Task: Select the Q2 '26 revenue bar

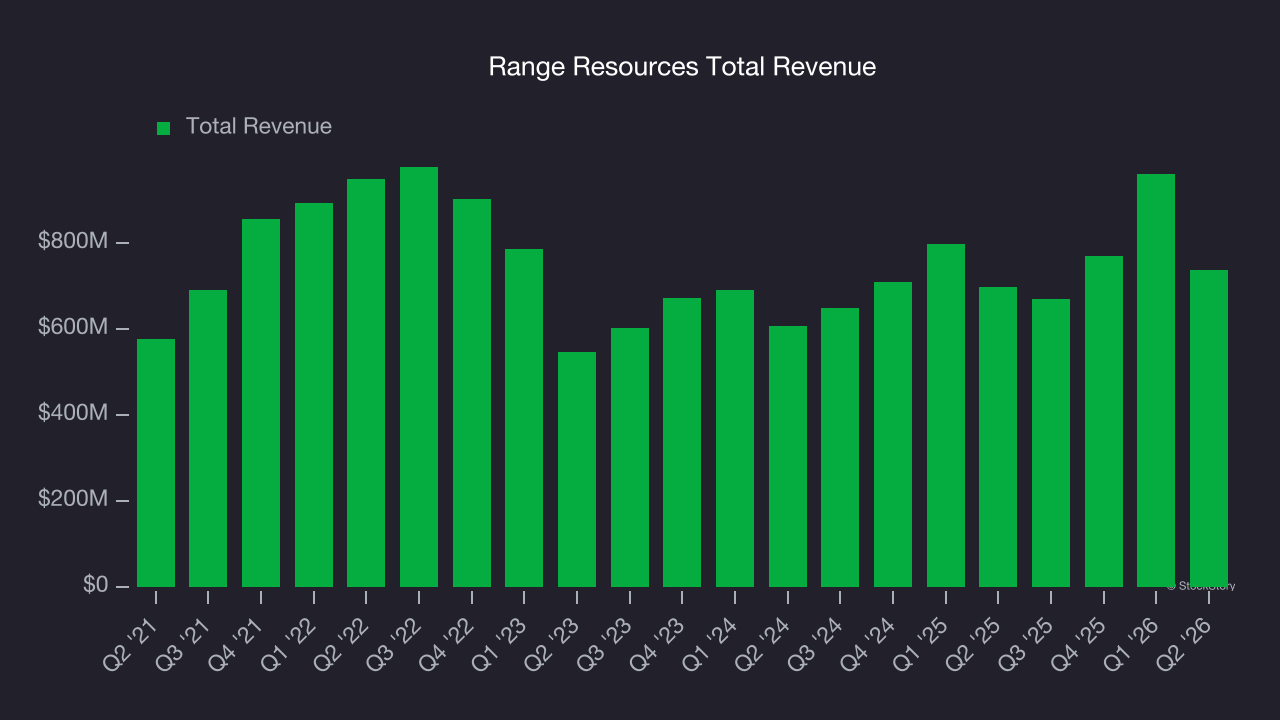Action: click(x=1209, y=428)
